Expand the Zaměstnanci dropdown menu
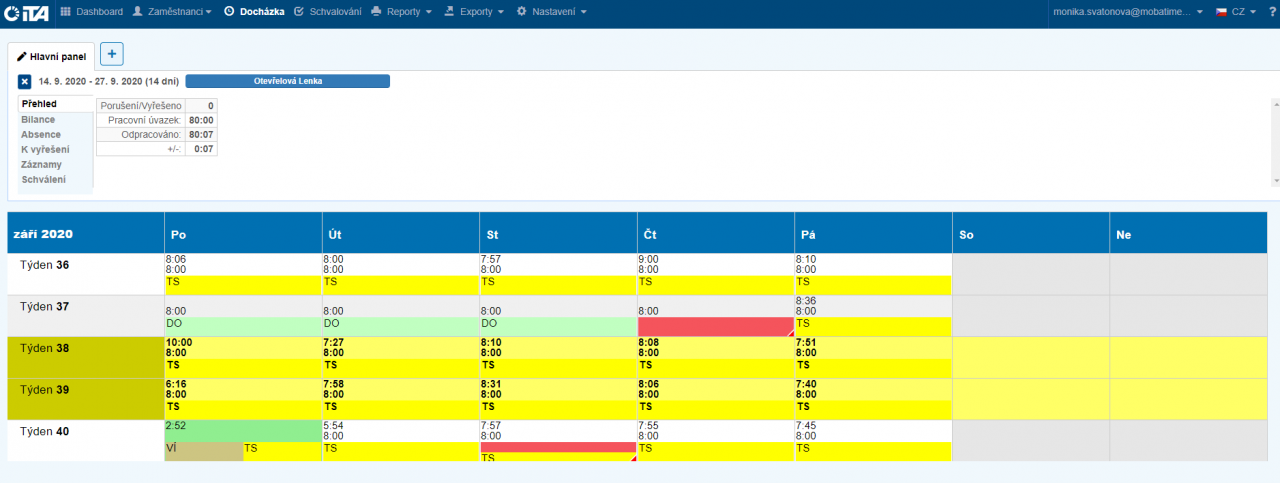The width and height of the screenshot is (1280, 483). click(172, 12)
